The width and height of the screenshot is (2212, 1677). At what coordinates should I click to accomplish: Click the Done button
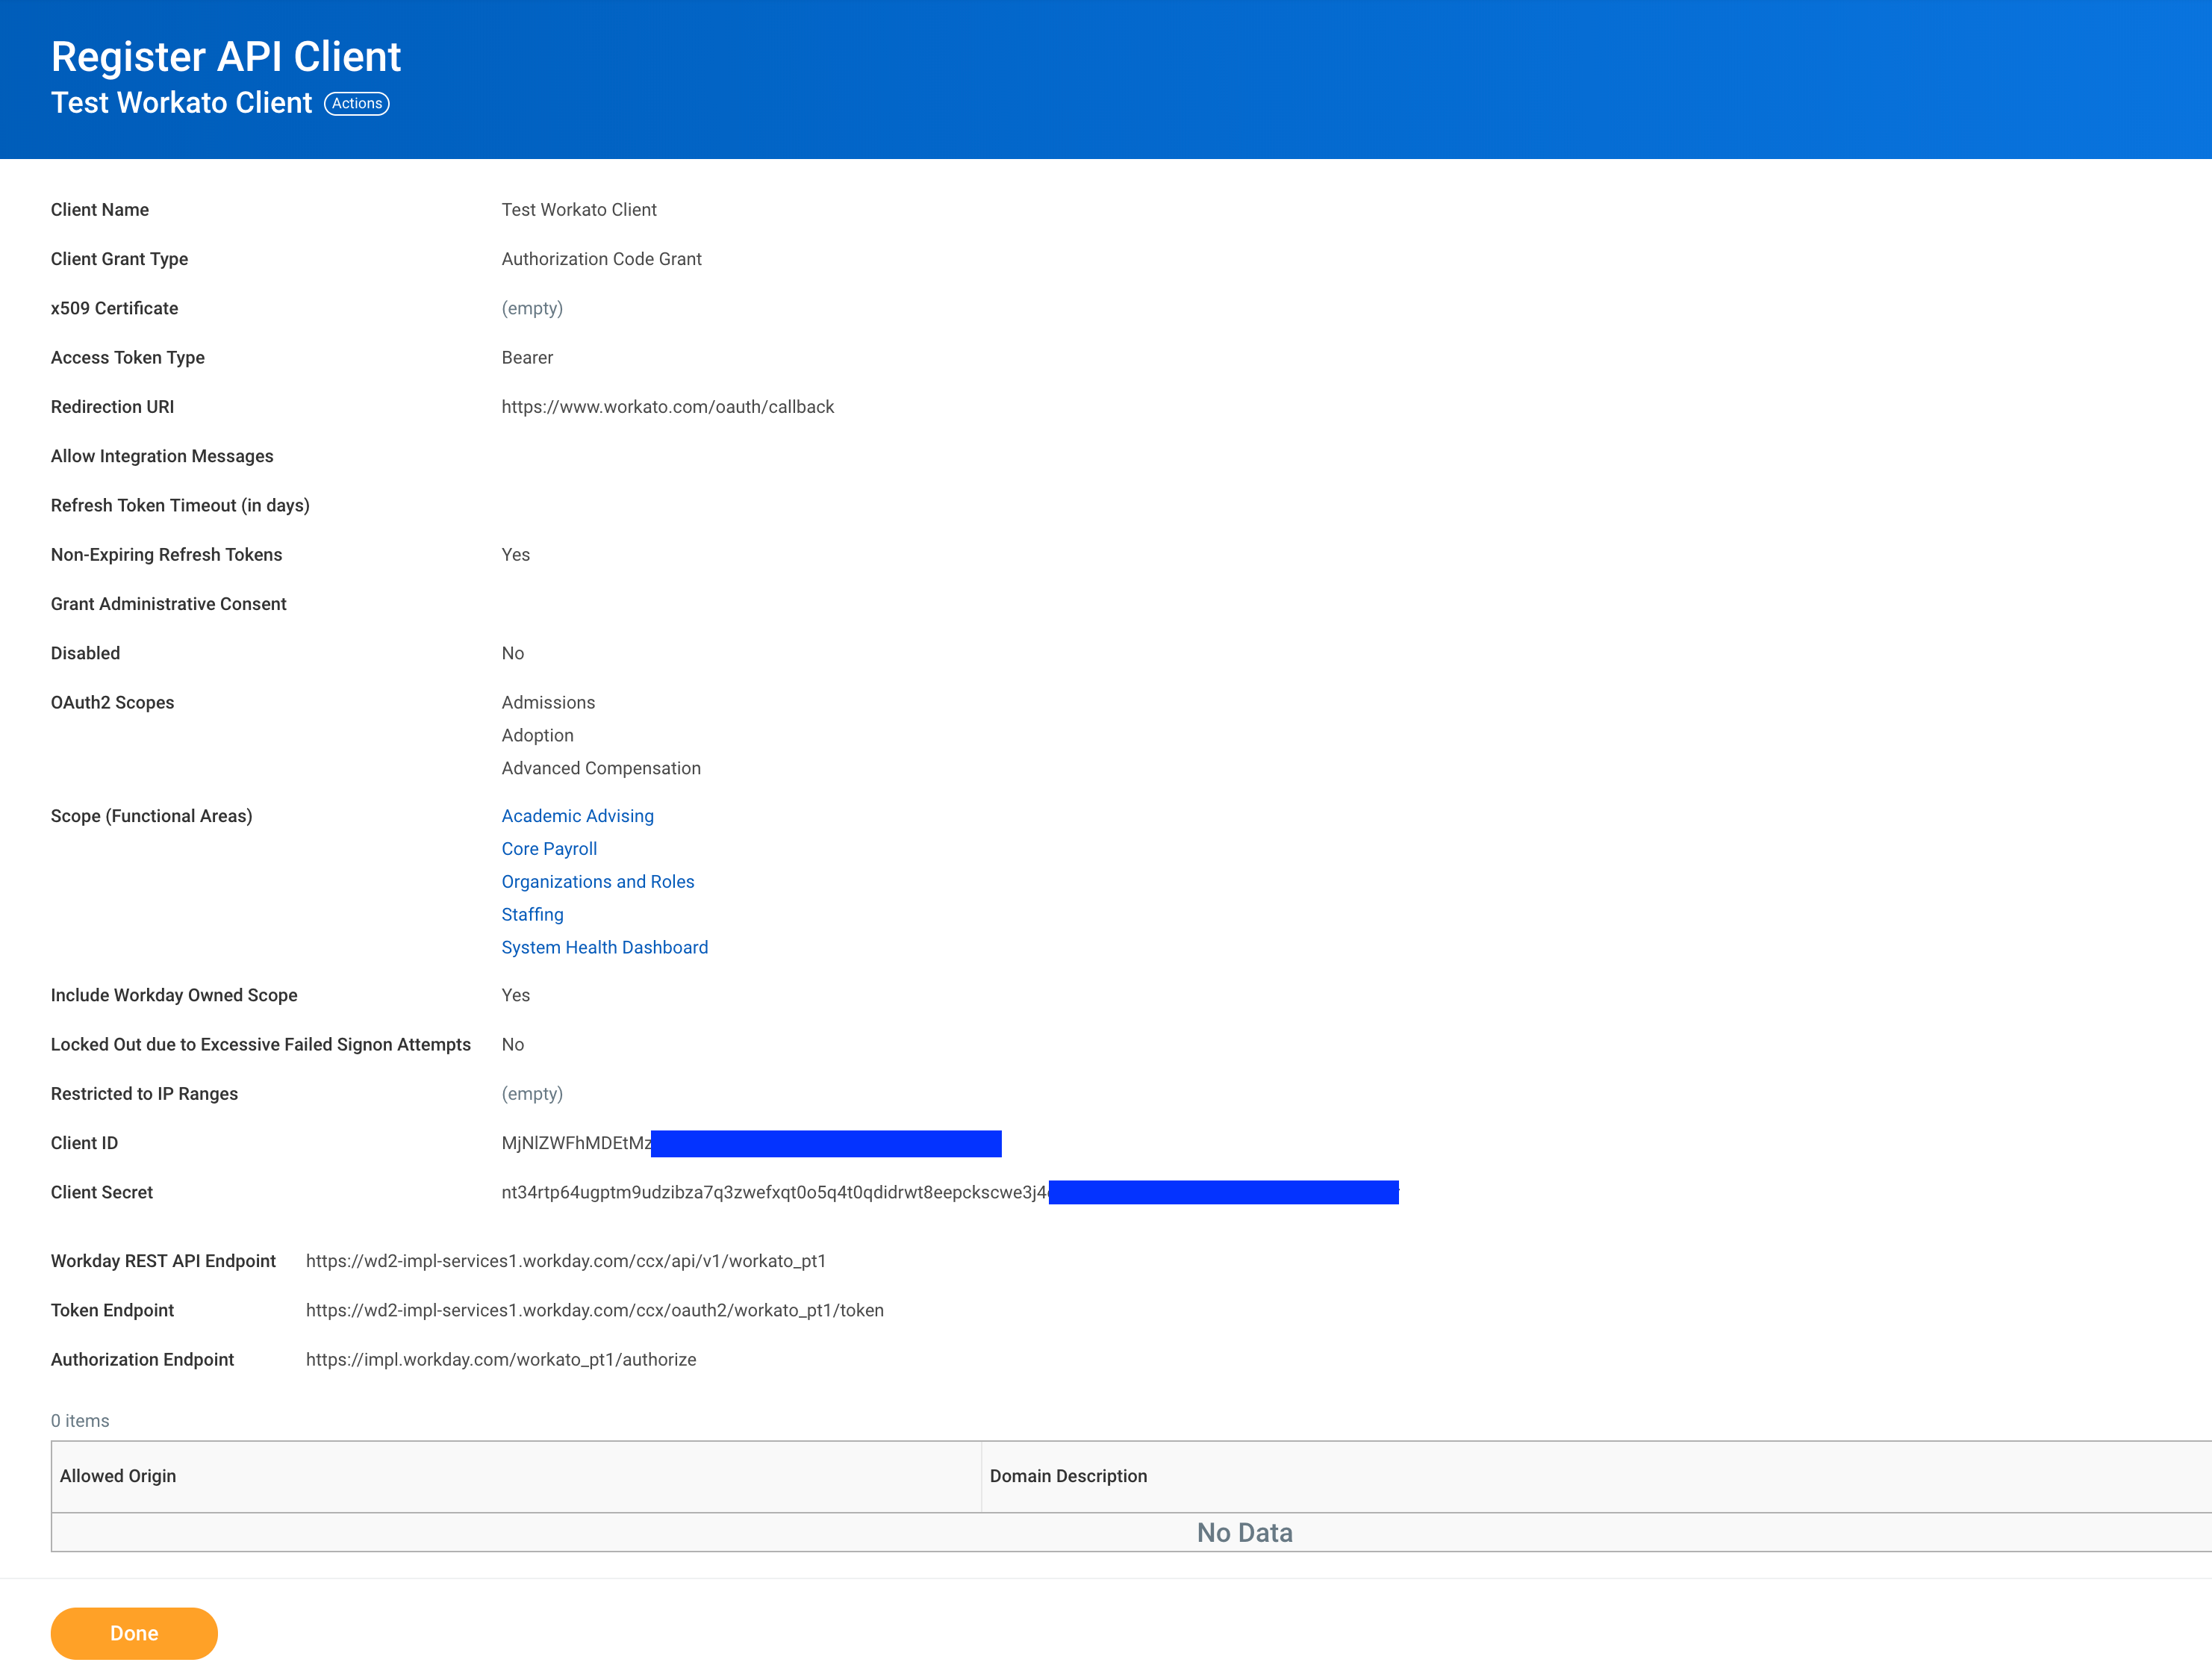click(134, 1633)
